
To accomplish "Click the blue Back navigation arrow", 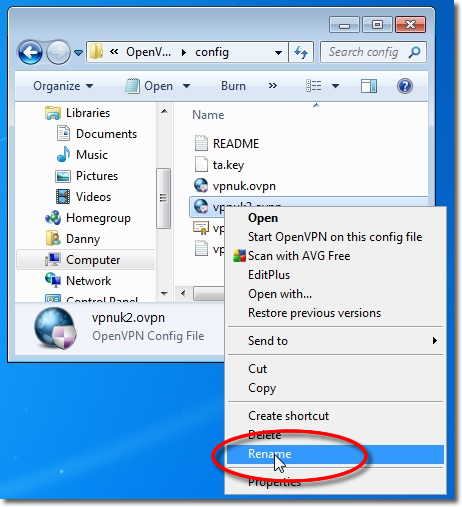I will [x=30, y=52].
